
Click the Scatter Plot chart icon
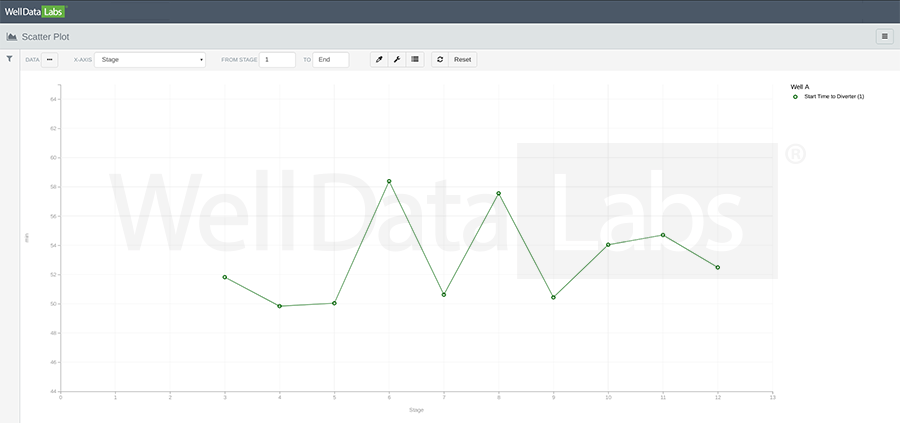[x=11, y=37]
